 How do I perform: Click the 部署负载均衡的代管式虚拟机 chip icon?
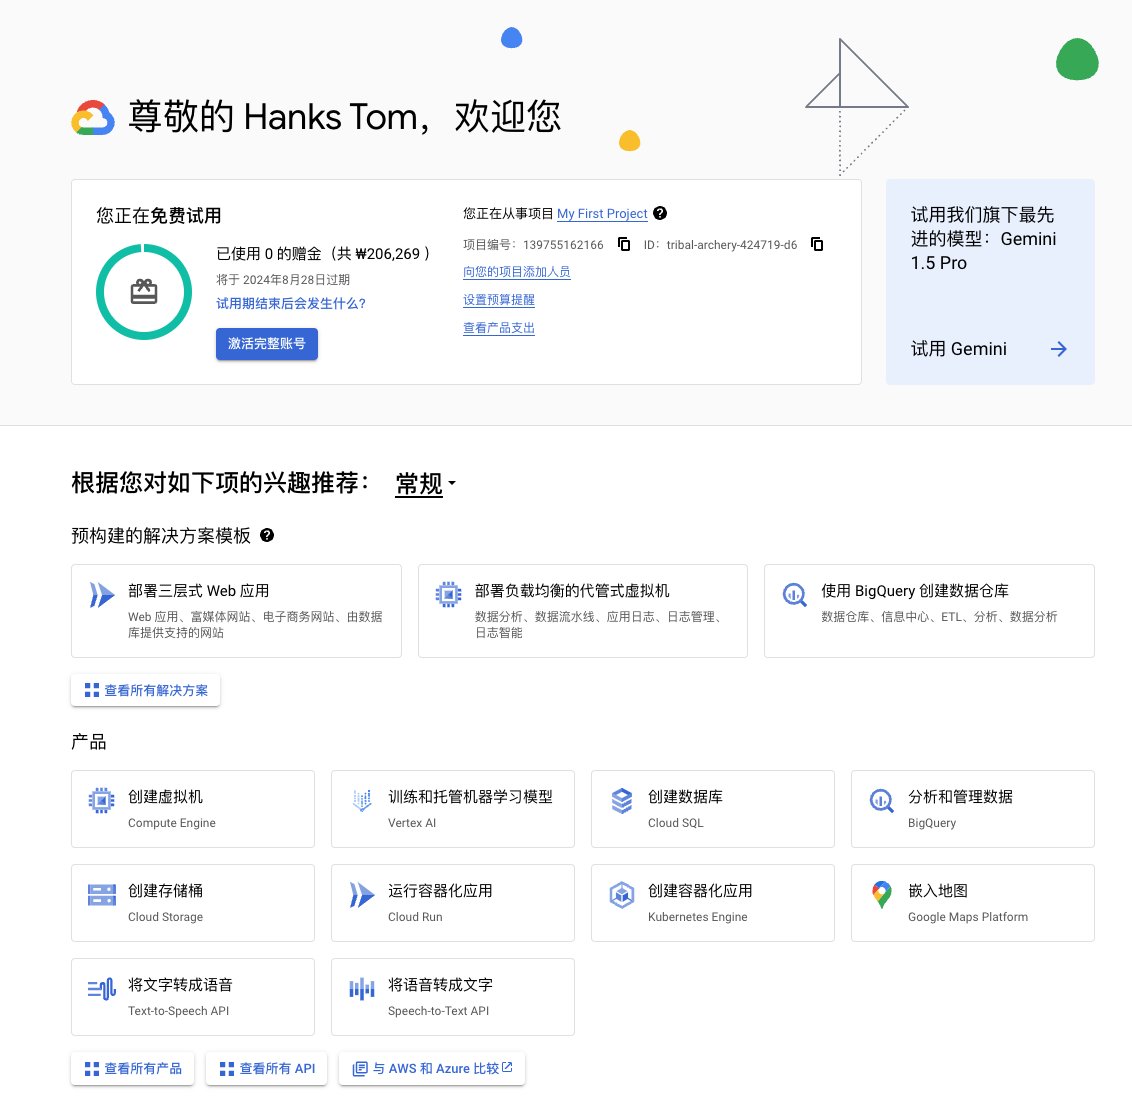coord(448,594)
